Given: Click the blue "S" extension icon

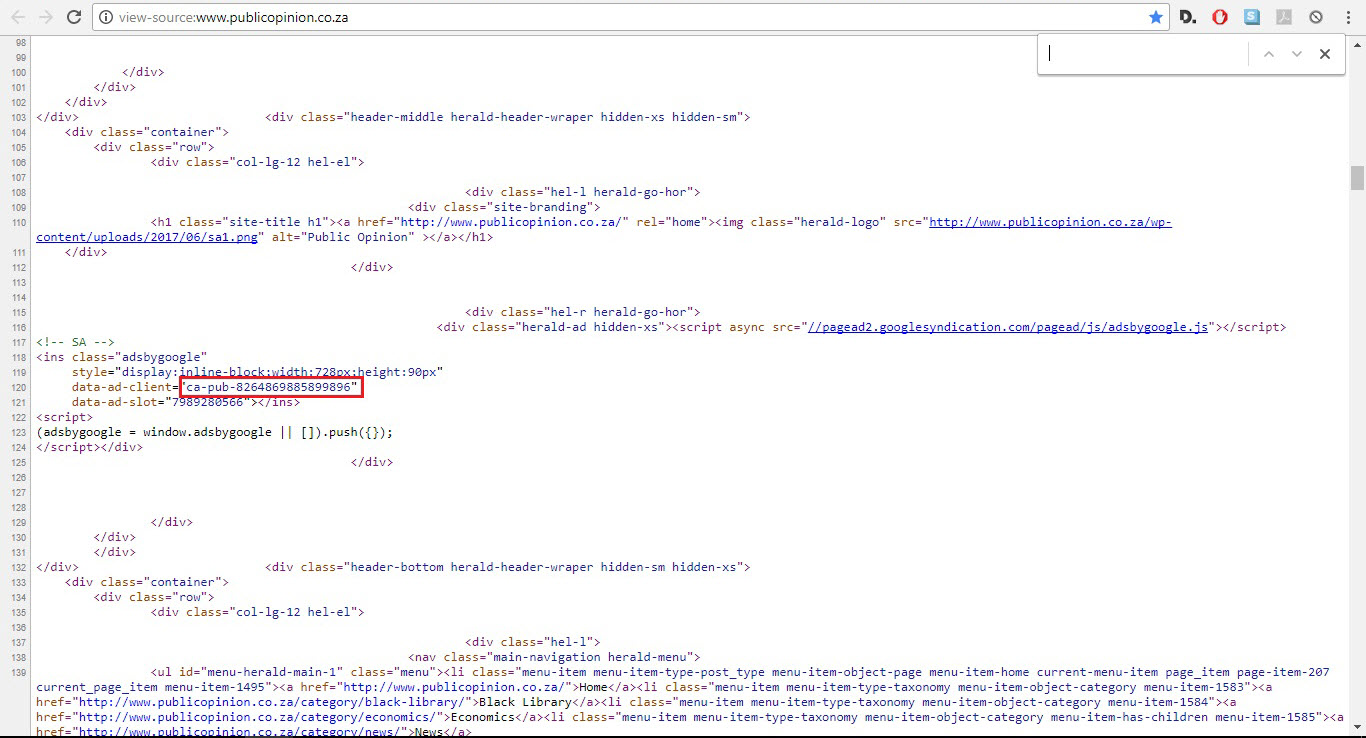Looking at the screenshot, I should 1252,17.
